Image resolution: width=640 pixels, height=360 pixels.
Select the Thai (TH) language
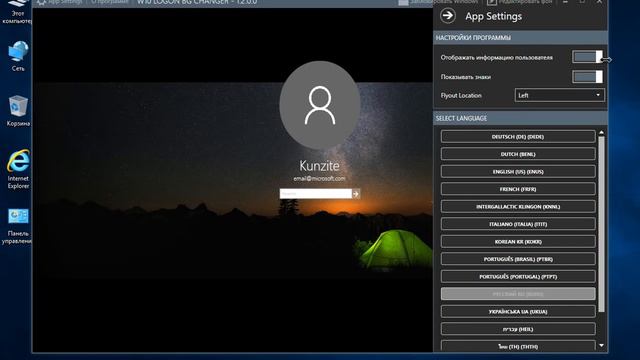518,346
